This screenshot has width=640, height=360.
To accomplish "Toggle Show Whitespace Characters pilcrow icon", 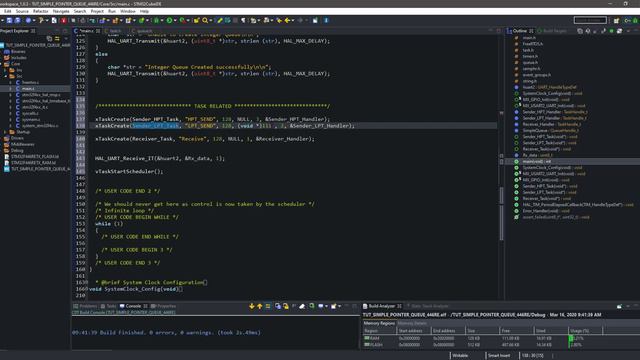I will 243,20.
